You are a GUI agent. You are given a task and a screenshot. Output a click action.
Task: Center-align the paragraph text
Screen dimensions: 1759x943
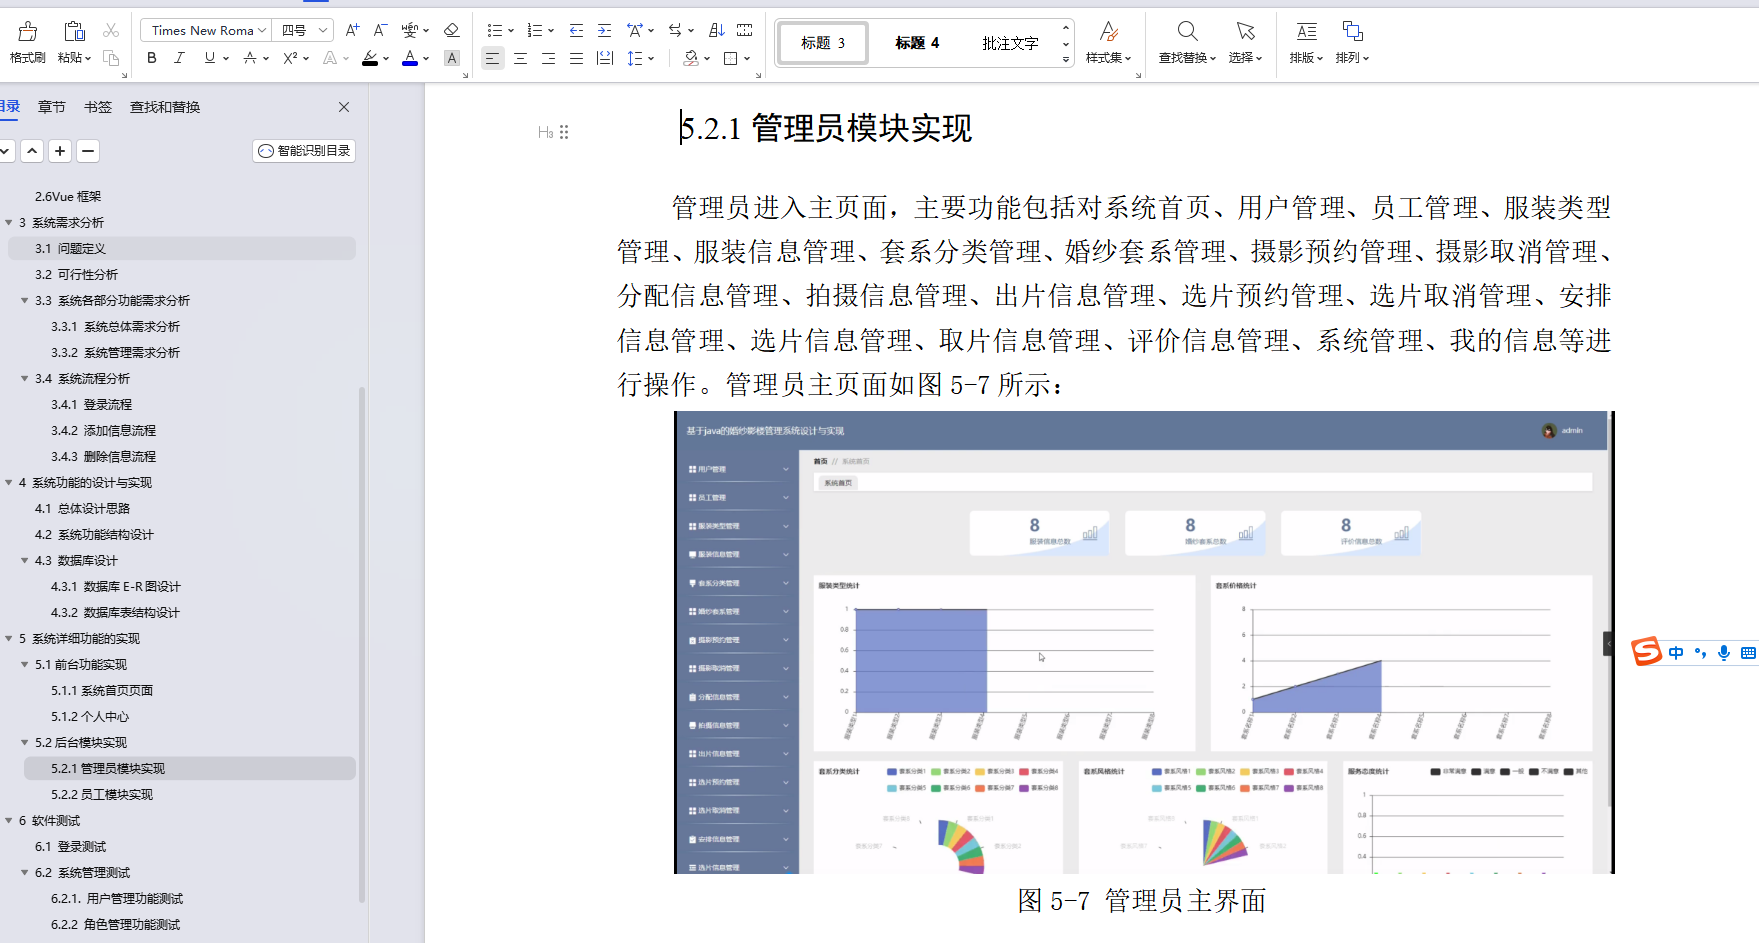click(520, 59)
